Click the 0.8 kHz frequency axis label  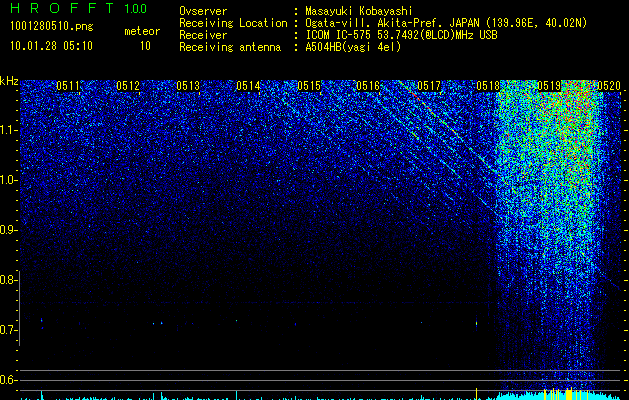point(8,280)
